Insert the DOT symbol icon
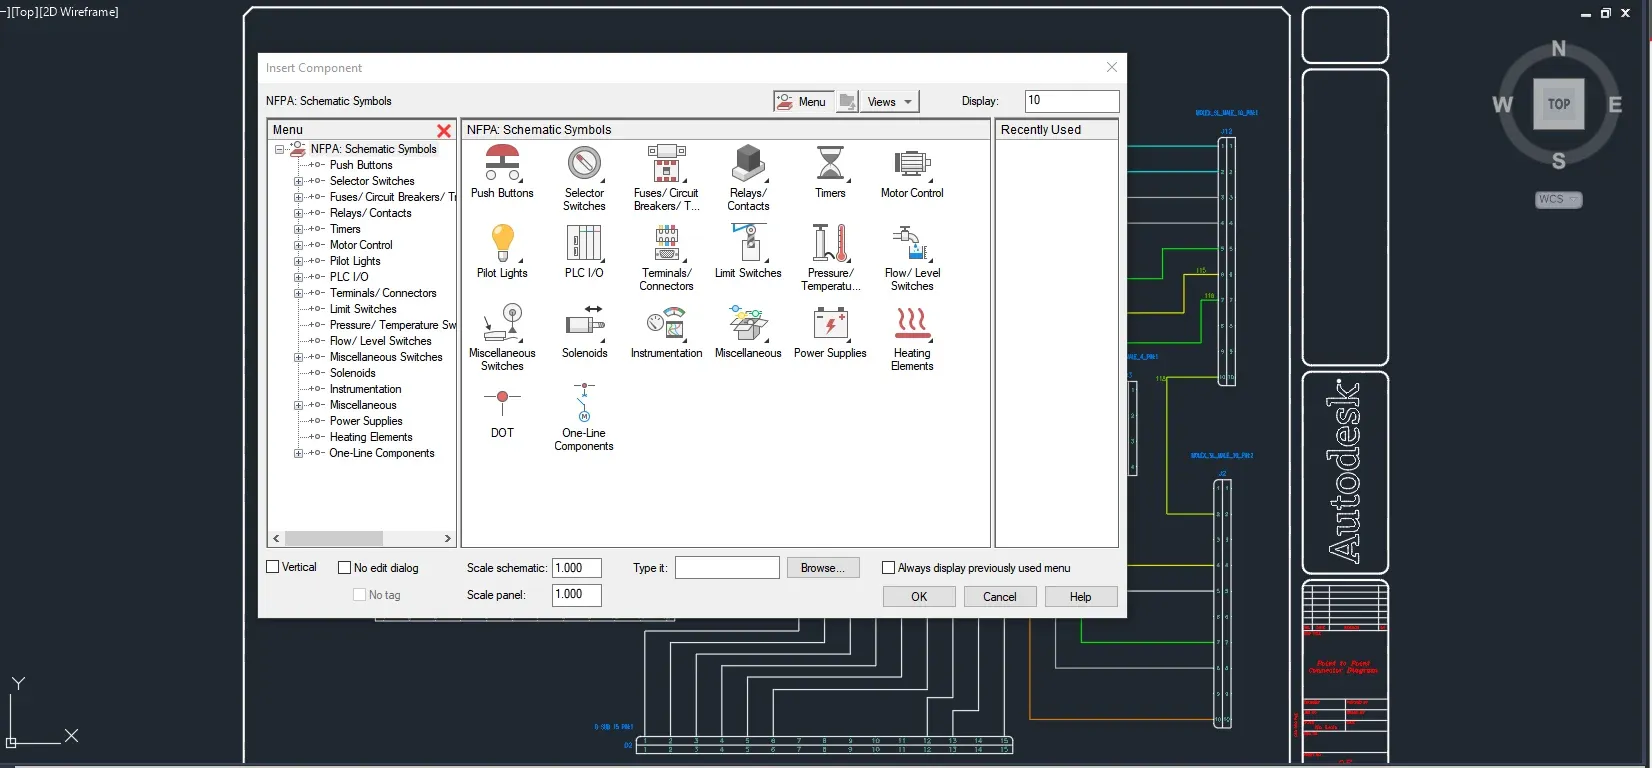This screenshot has height=768, width=1652. (502, 402)
